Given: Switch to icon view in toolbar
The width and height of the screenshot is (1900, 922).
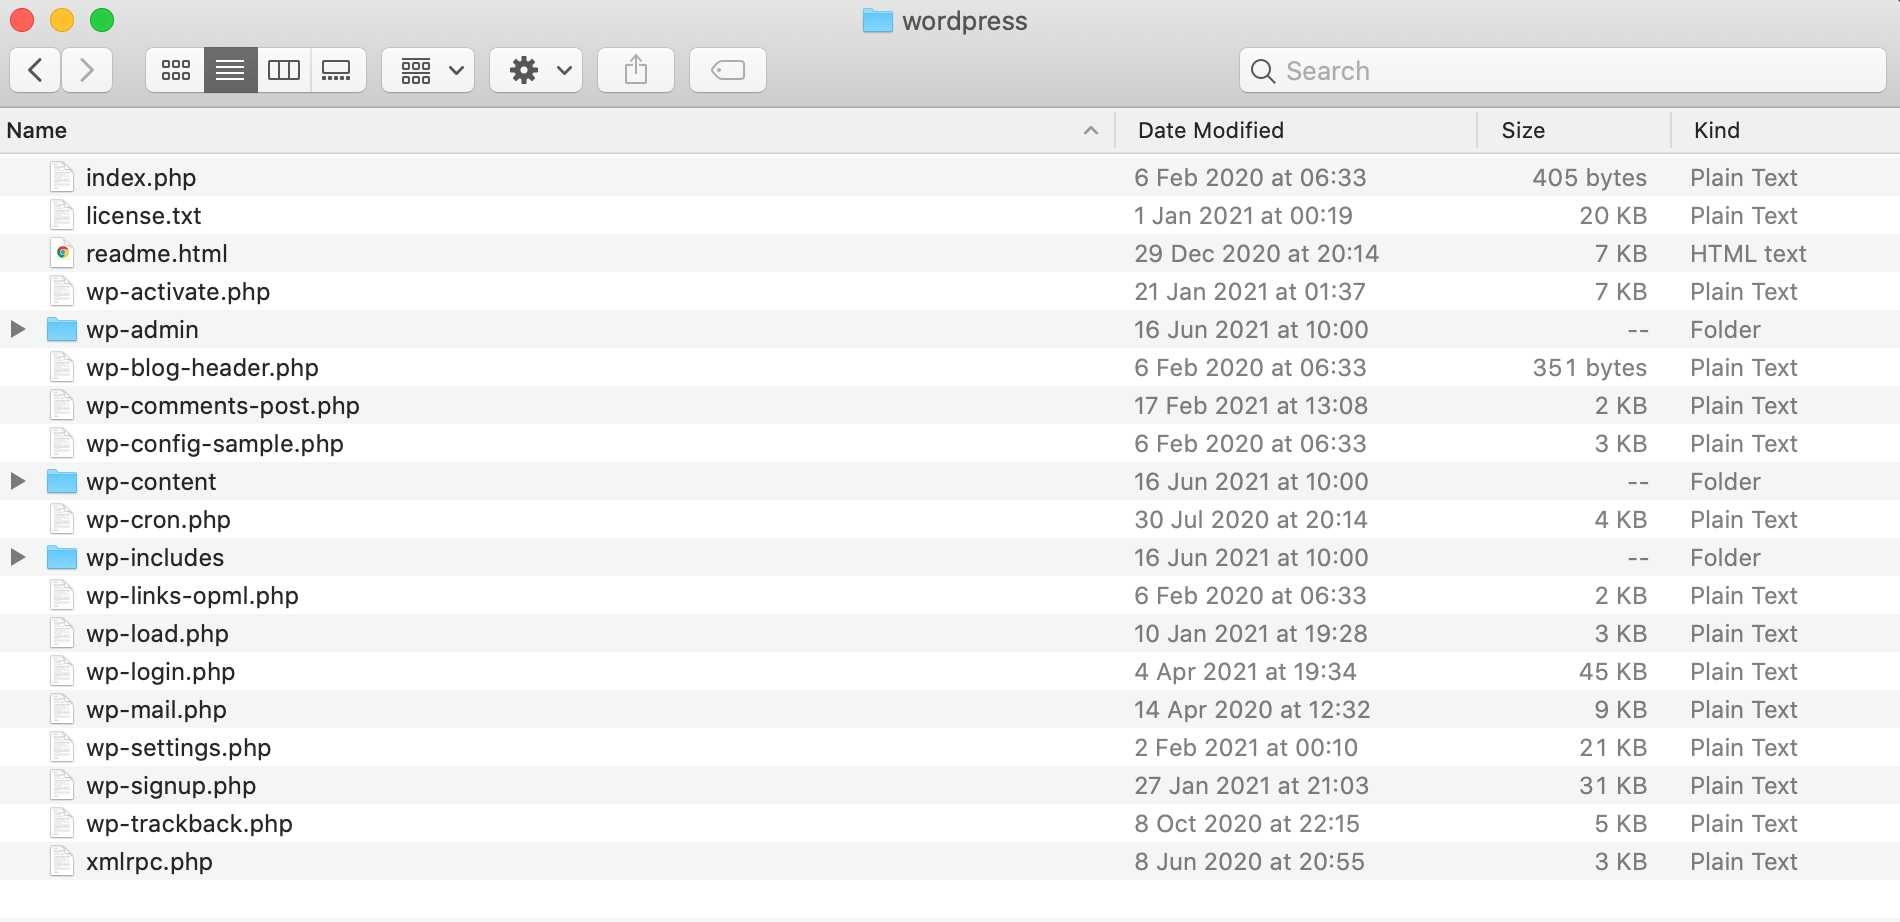Looking at the screenshot, I should [x=176, y=70].
